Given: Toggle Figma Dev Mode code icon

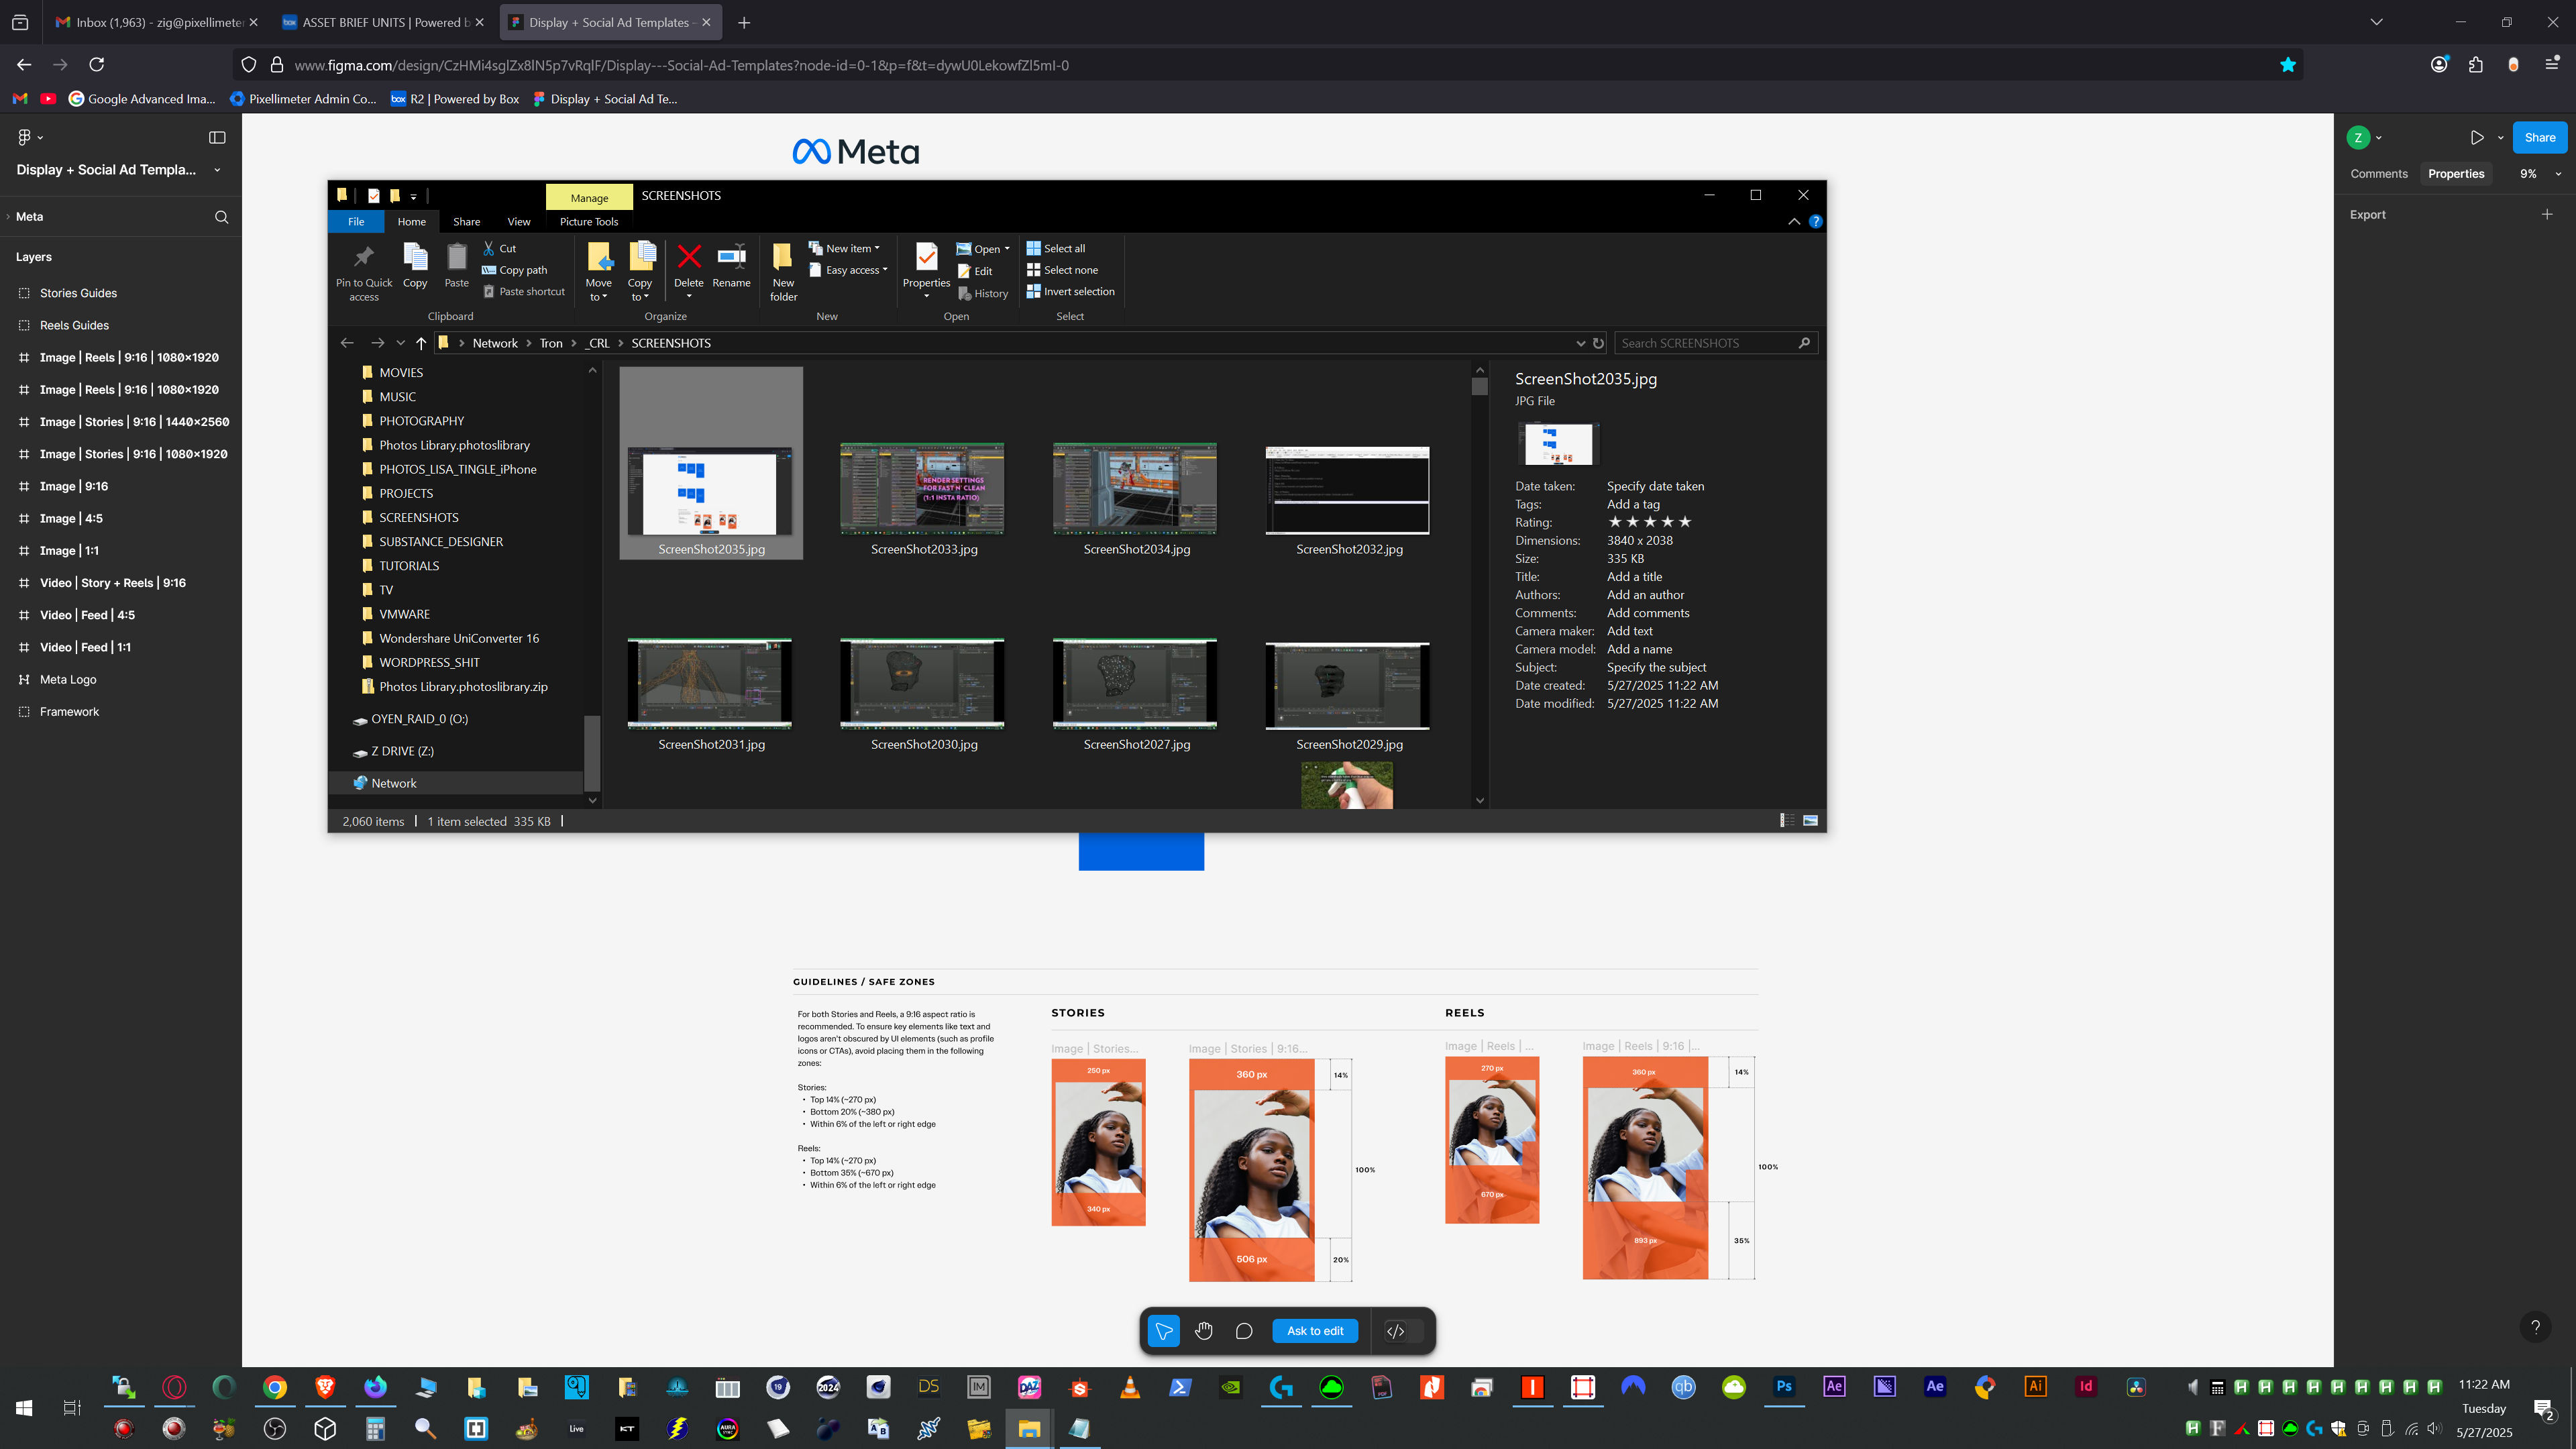Looking at the screenshot, I should [1396, 1331].
